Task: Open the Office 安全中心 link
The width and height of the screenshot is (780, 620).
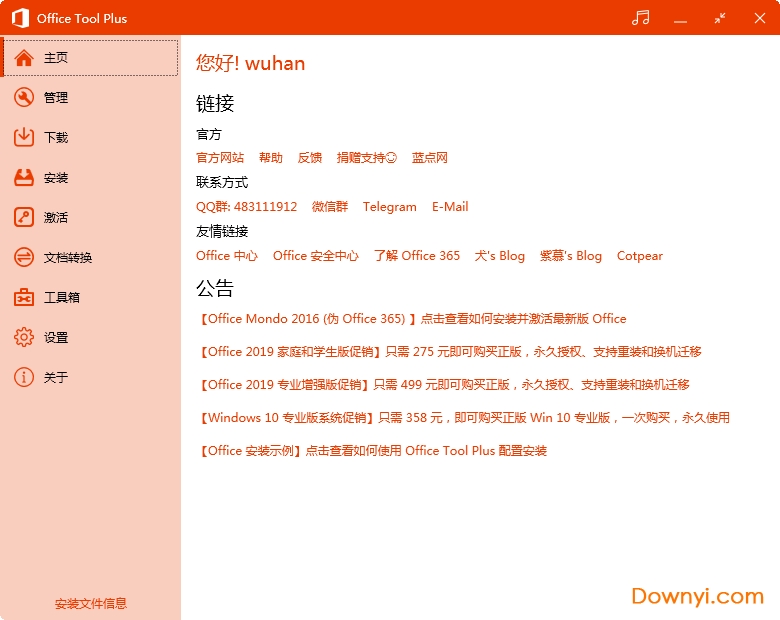Action: [315, 256]
